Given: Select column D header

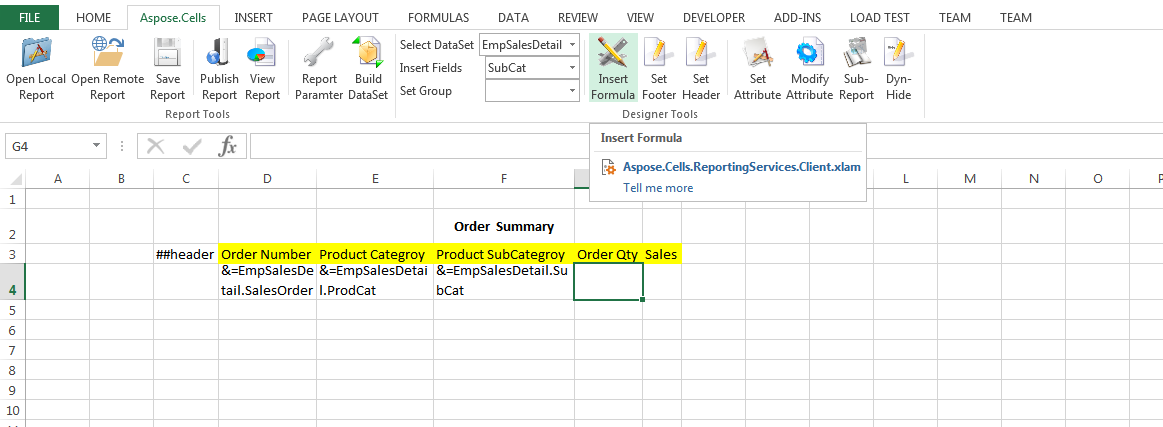Looking at the screenshot, I should pos(268,179).
